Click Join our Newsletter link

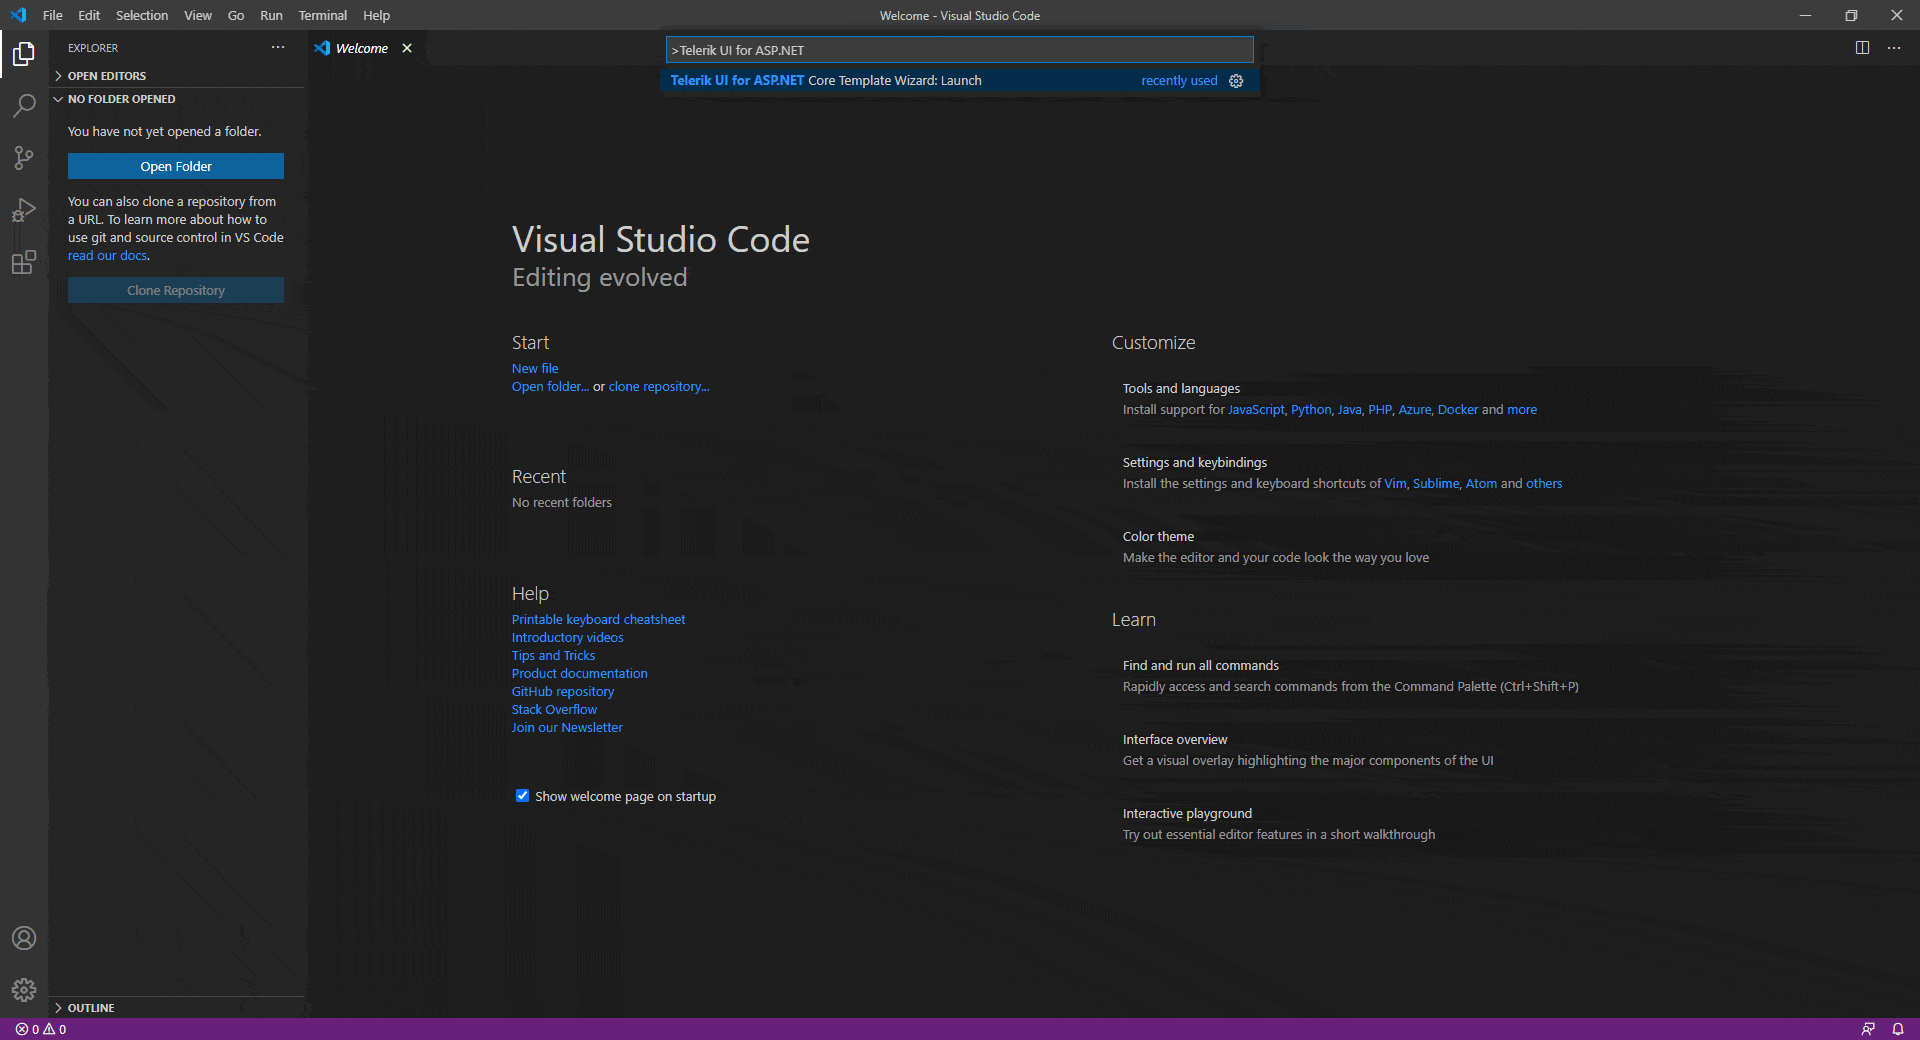tap(567, 728)
